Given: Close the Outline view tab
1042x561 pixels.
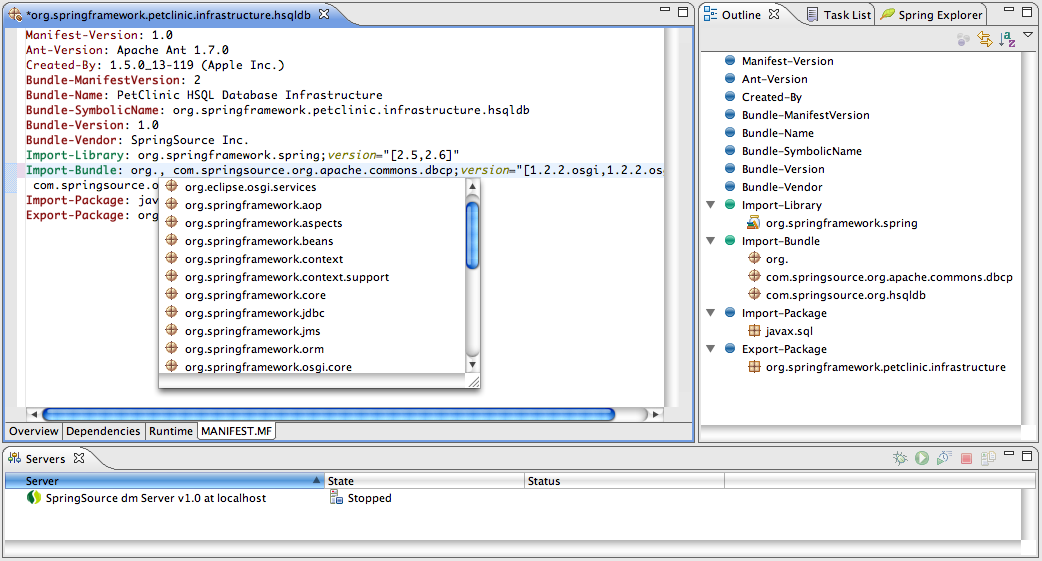Looking at the screenshot, I should (774, 14).
